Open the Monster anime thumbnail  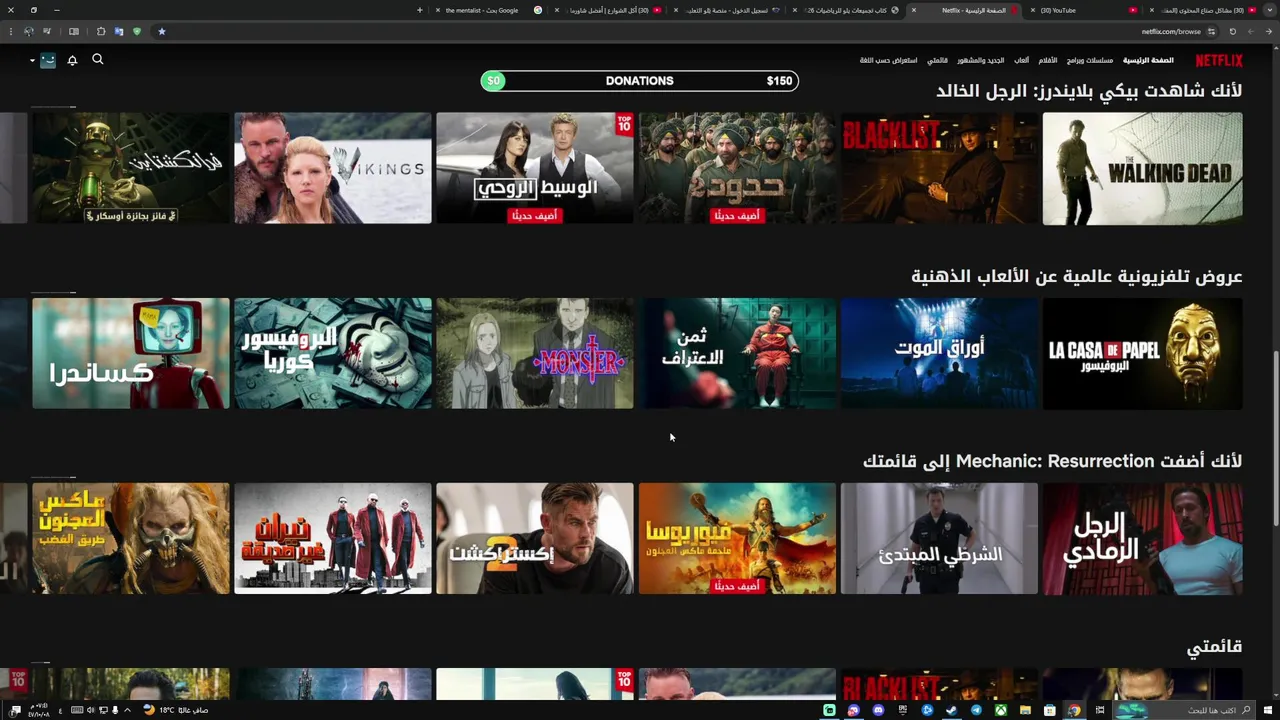(x=535, y=353)
